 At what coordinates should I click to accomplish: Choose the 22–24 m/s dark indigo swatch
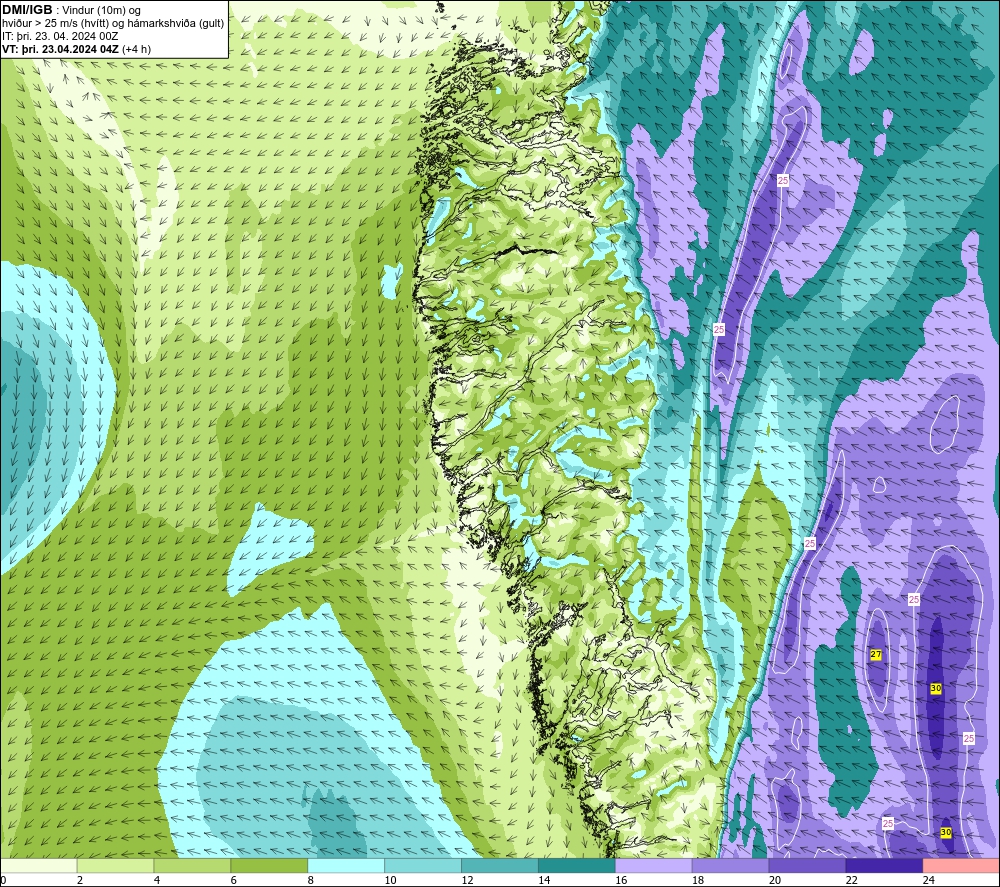pyautogui.click(x=884, y=865)
